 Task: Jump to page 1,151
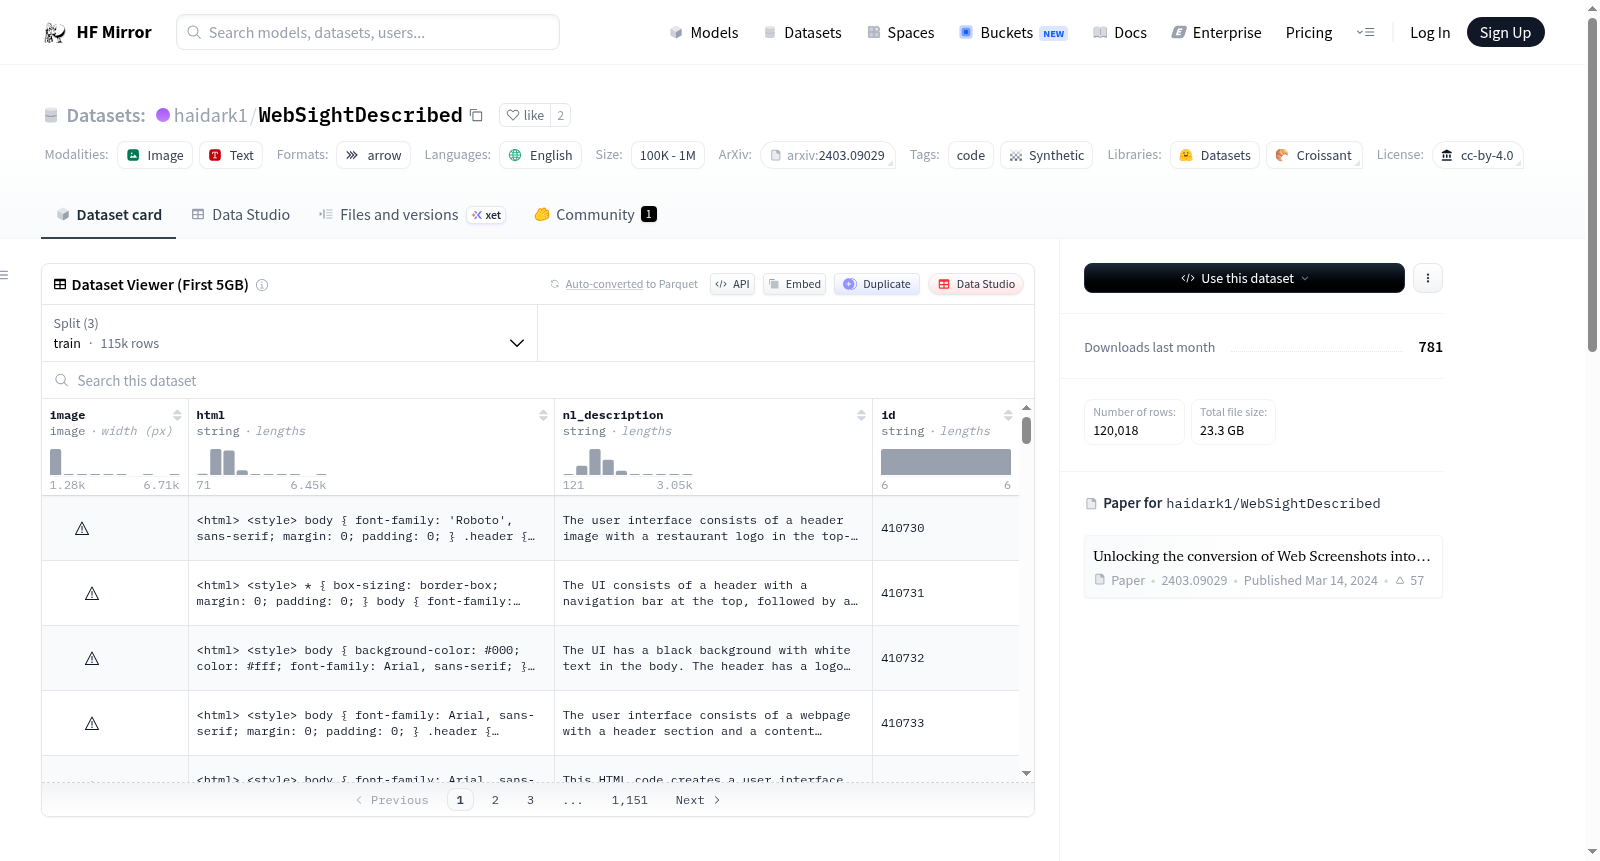[x=630, y=800]
